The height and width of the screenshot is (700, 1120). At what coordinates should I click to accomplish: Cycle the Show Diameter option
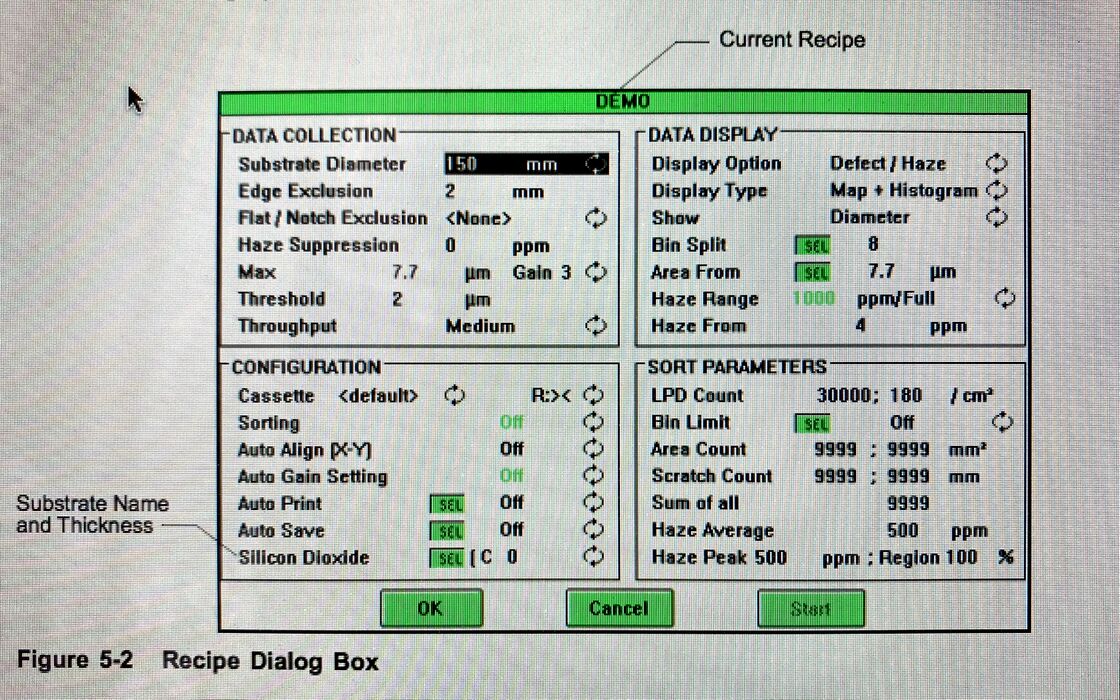pyautogui.click(x=996, y=218)
